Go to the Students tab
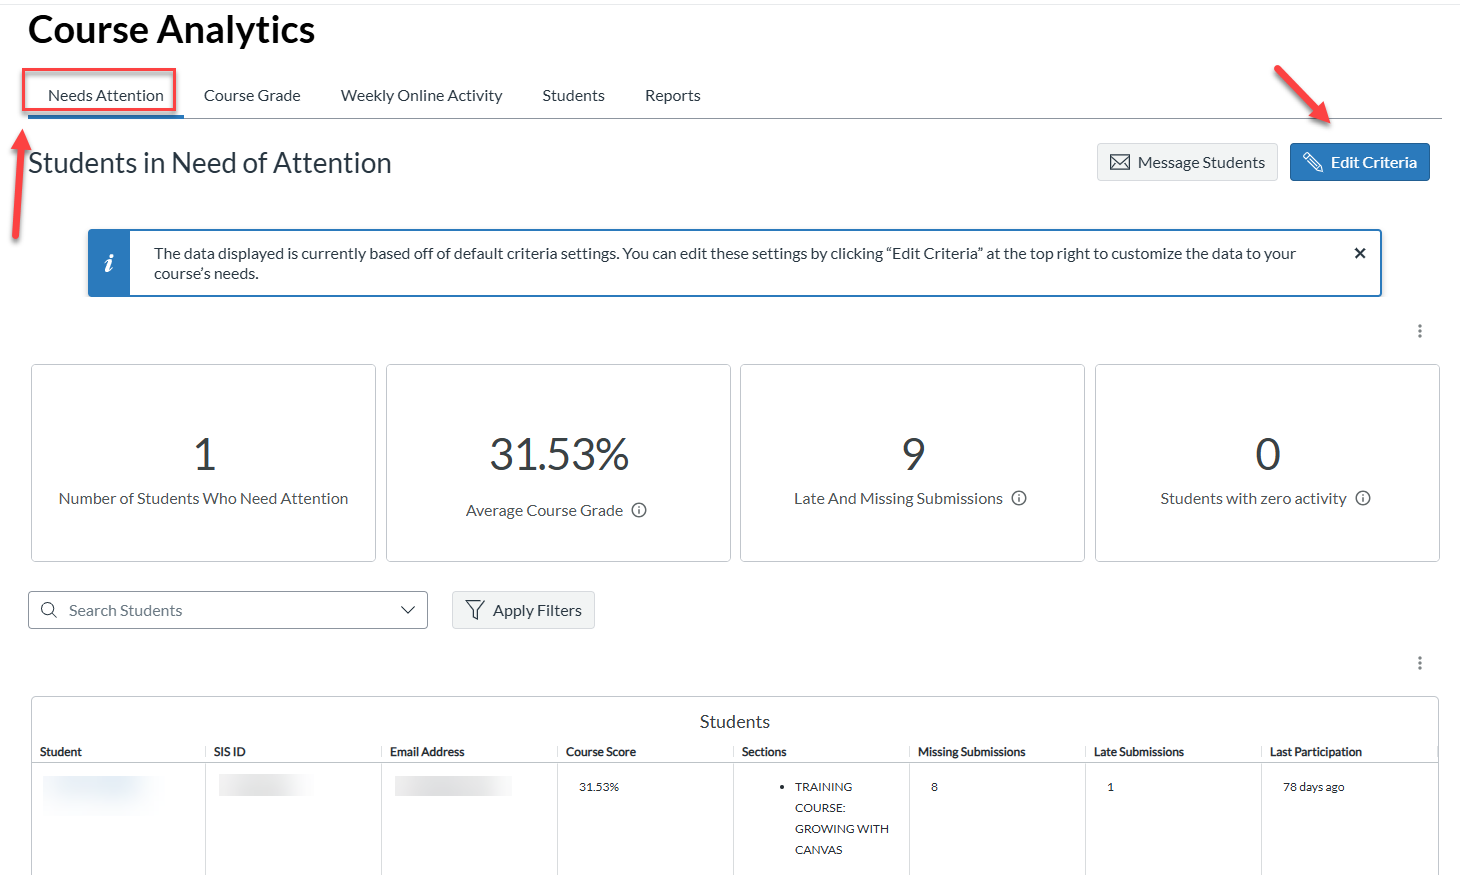The width and height of the screenshot is (1460, 875). (573, 95)
